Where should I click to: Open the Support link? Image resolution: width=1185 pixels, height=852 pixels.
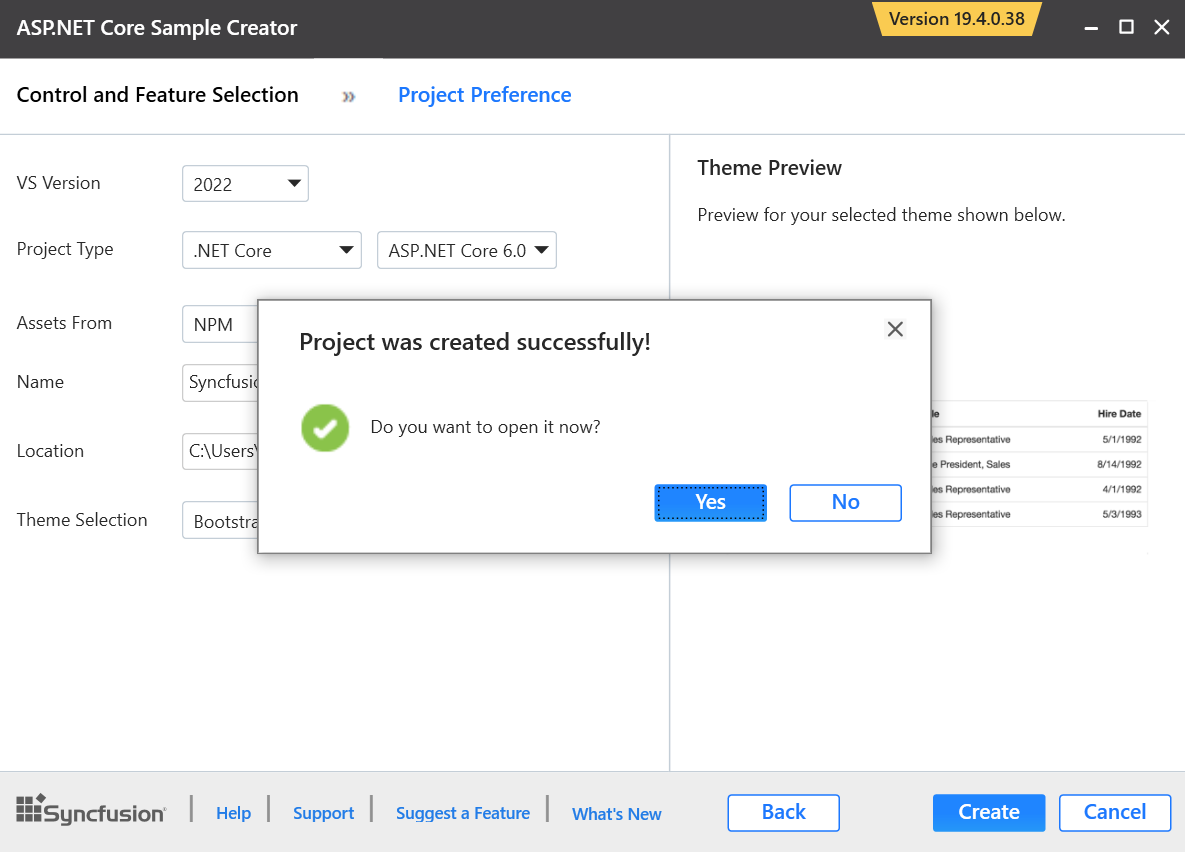point(323,813)
